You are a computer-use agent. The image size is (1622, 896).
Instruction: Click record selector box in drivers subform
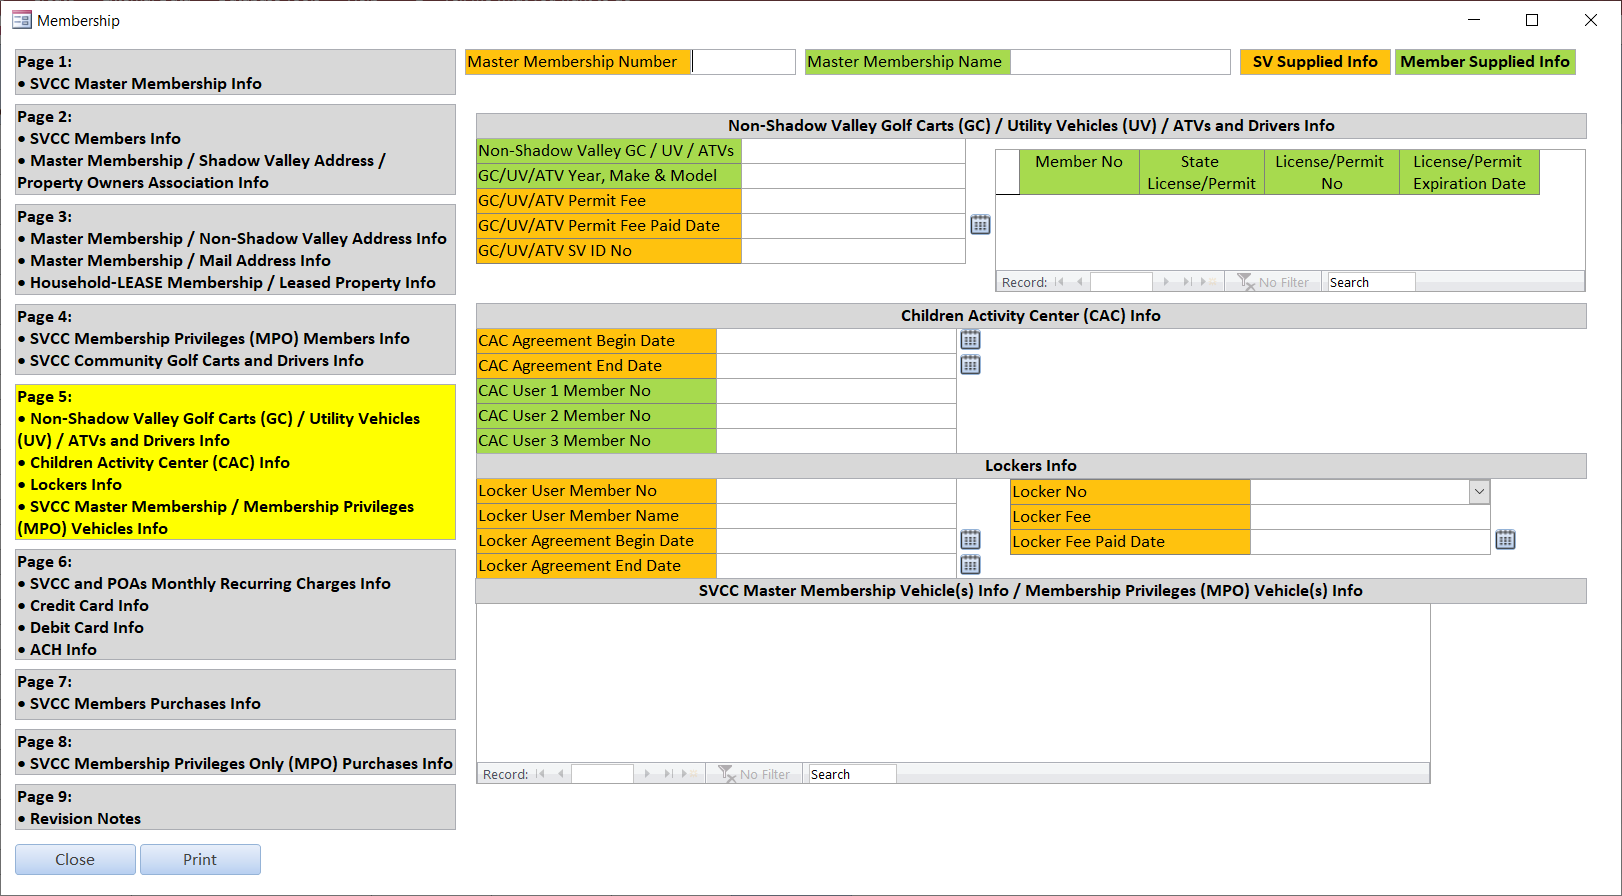[1008, 172]
